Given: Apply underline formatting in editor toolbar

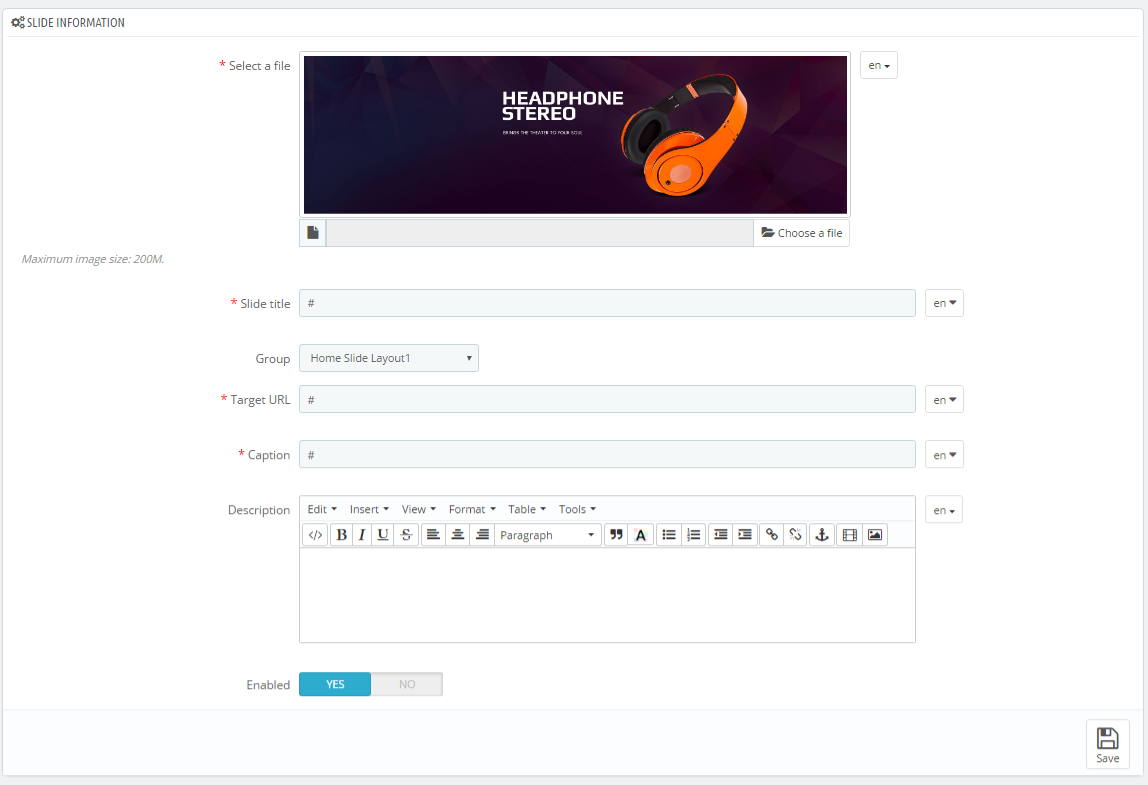Looking at the screenshot, I should tap(383, 535).
